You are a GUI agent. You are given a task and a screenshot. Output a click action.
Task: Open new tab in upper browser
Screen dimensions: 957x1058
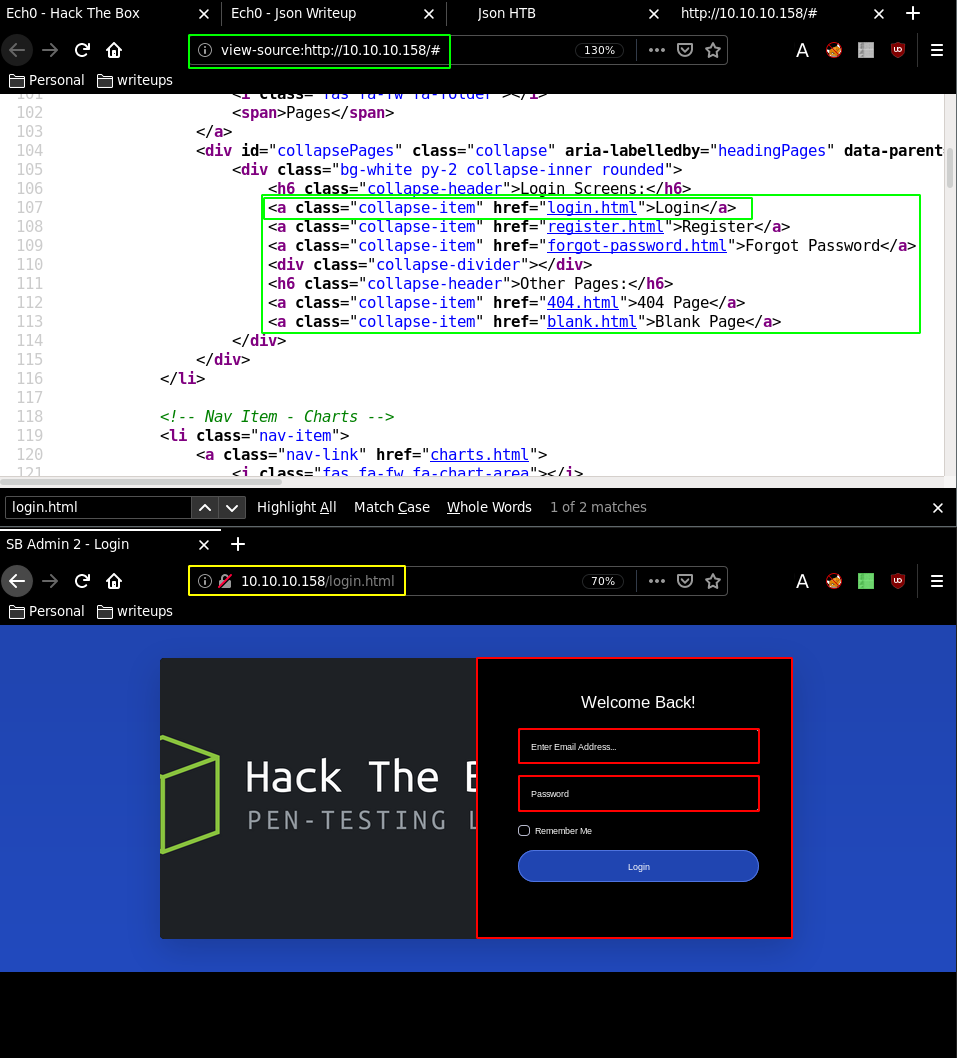point(912,13)
